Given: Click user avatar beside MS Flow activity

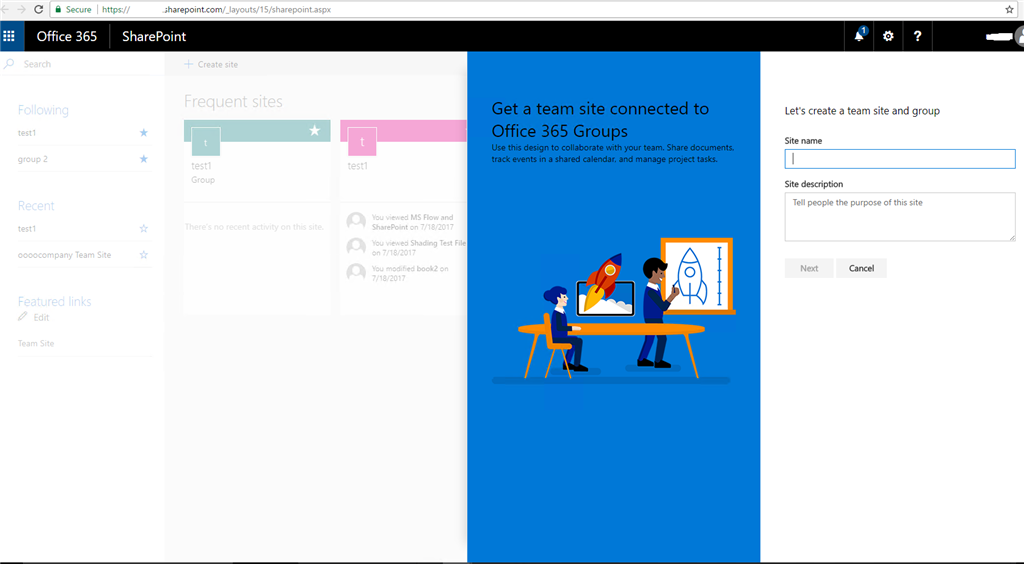Looking at the screenshot, I should [x=356, y=221].
